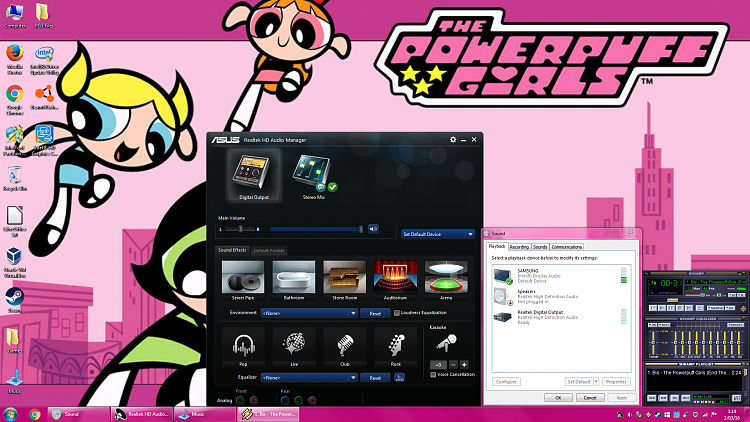
Task: Select the Digital Output device icon
Action: (x=254, y=176)
